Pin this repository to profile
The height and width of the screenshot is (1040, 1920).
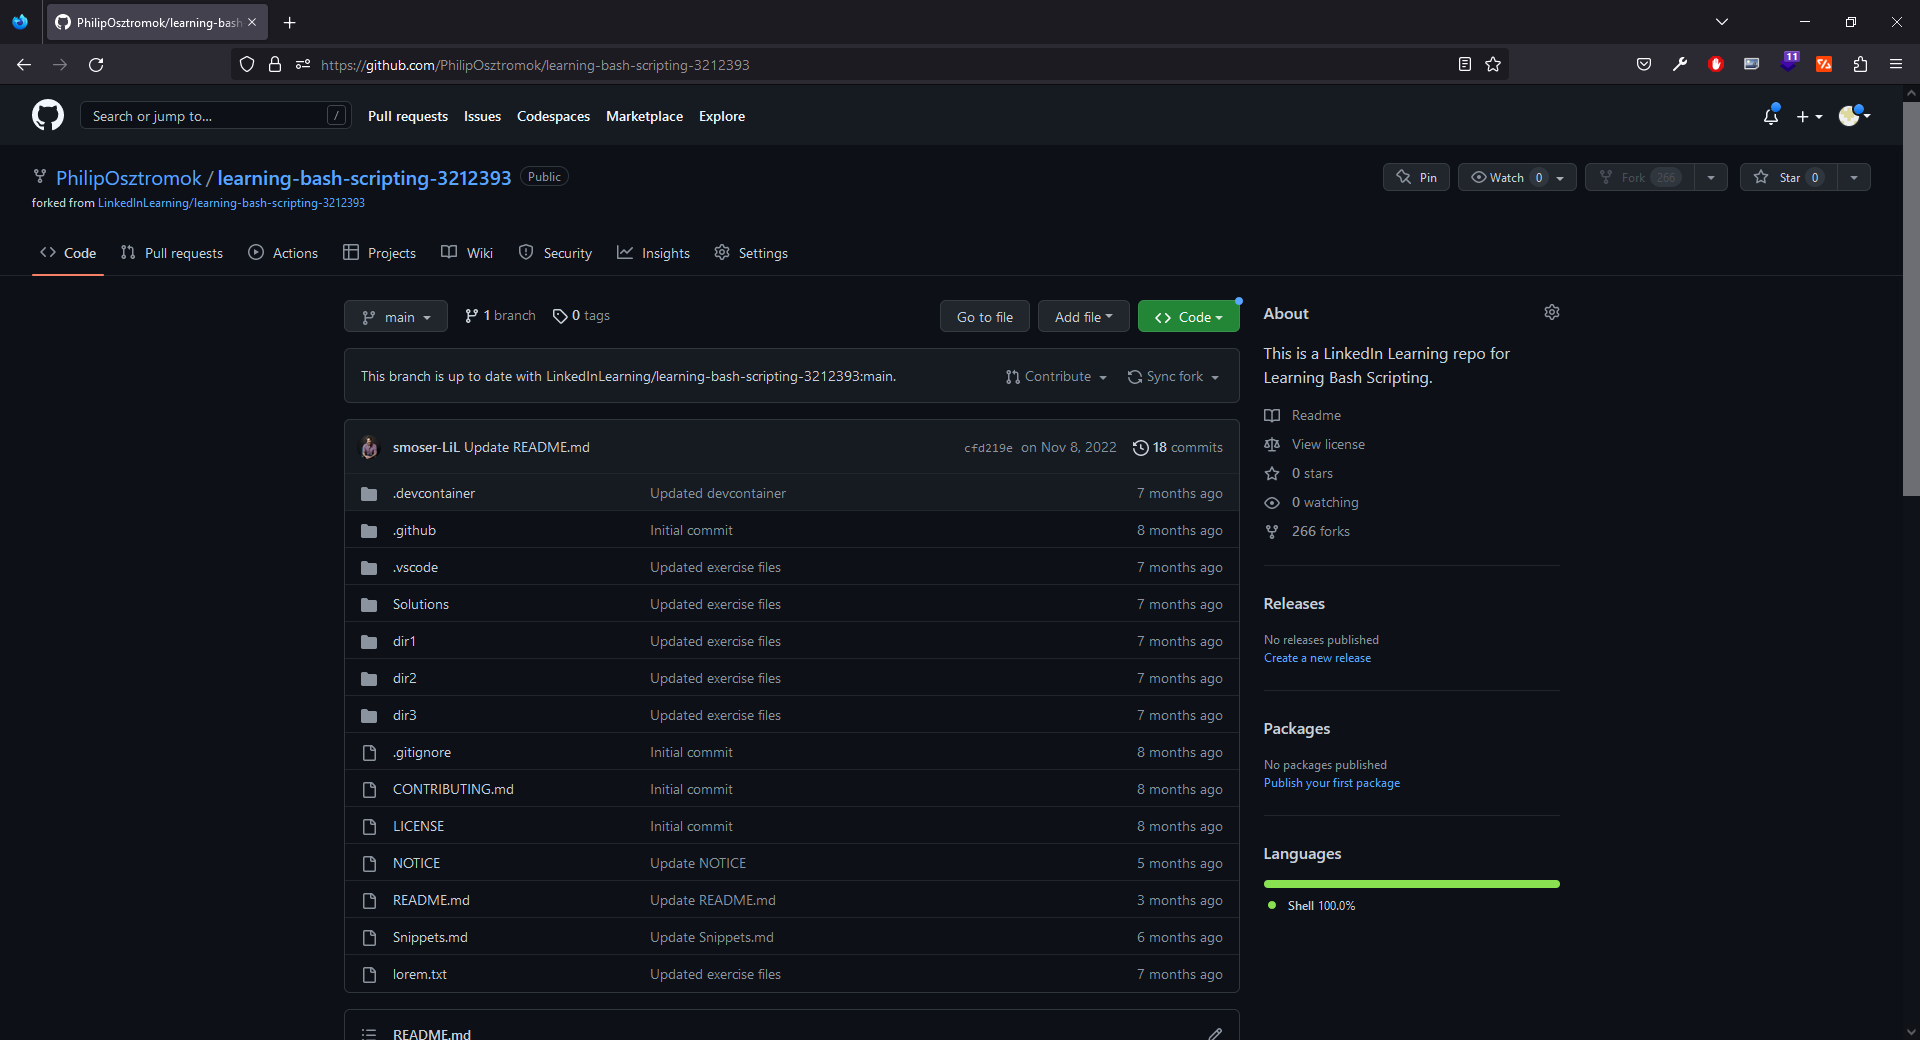(1416, 177)
